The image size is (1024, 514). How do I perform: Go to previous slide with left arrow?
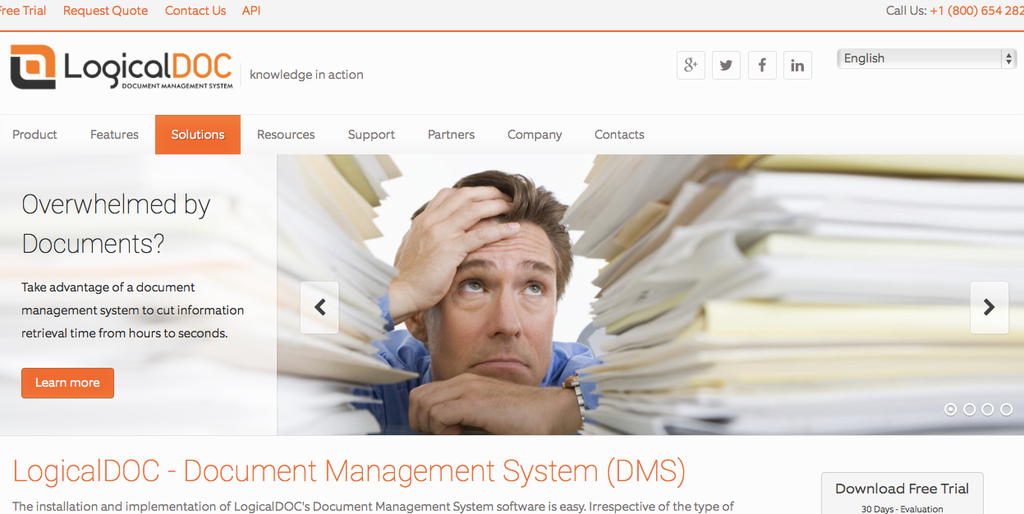pyautogui.click(x=320, y=307)
